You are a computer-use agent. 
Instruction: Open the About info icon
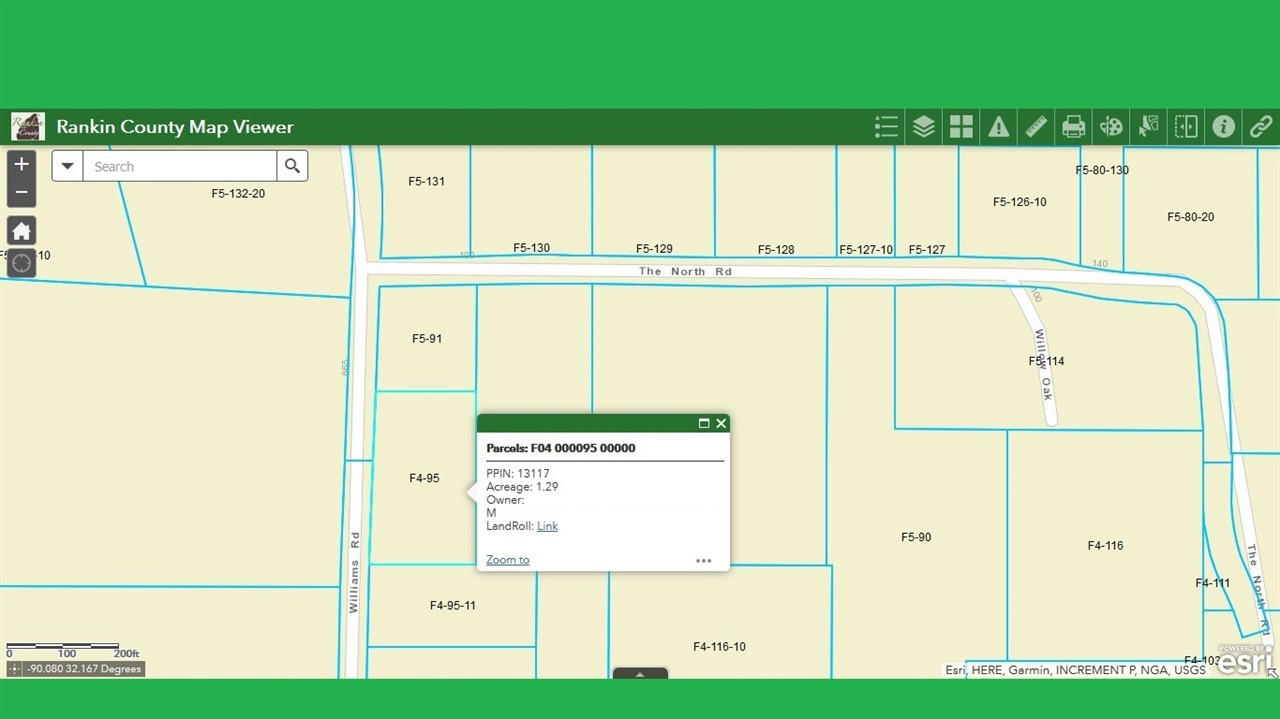(x=1224, y=127)
